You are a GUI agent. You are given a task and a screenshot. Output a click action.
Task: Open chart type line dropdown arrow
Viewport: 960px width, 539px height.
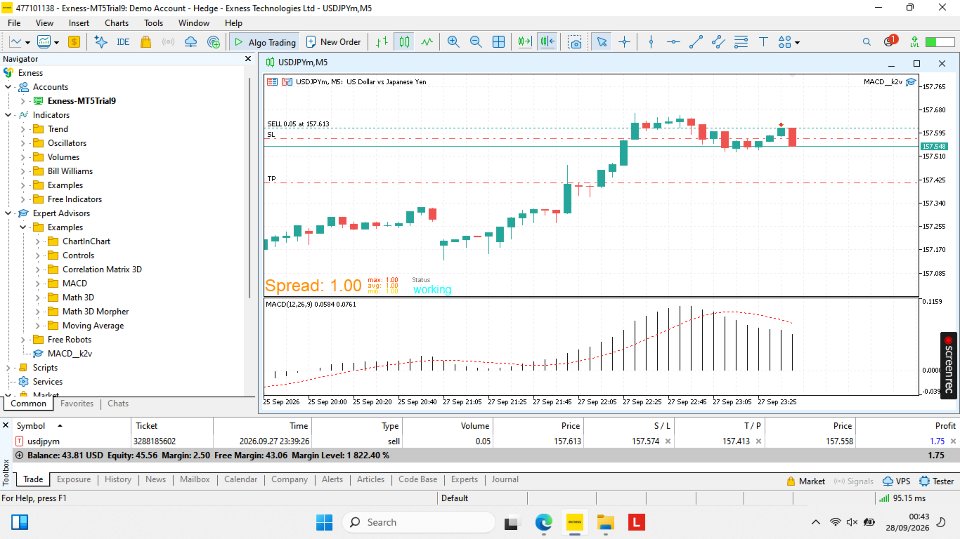pos(28,42)
